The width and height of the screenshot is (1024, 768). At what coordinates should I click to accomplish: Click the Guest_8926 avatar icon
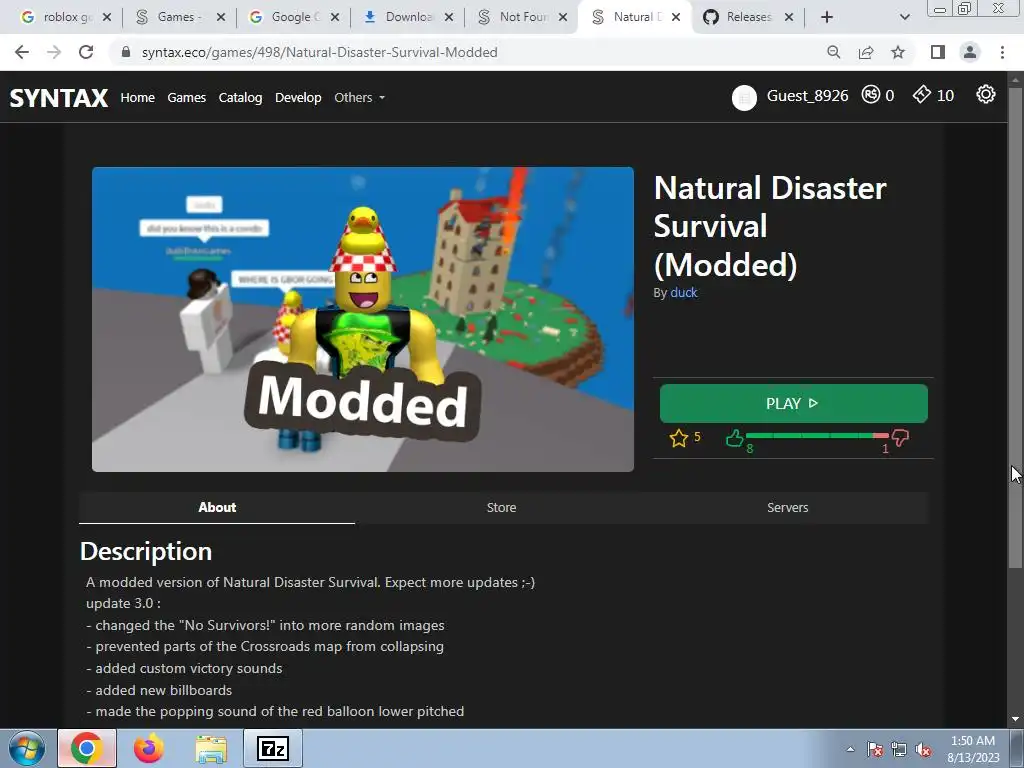pos(744,98)
